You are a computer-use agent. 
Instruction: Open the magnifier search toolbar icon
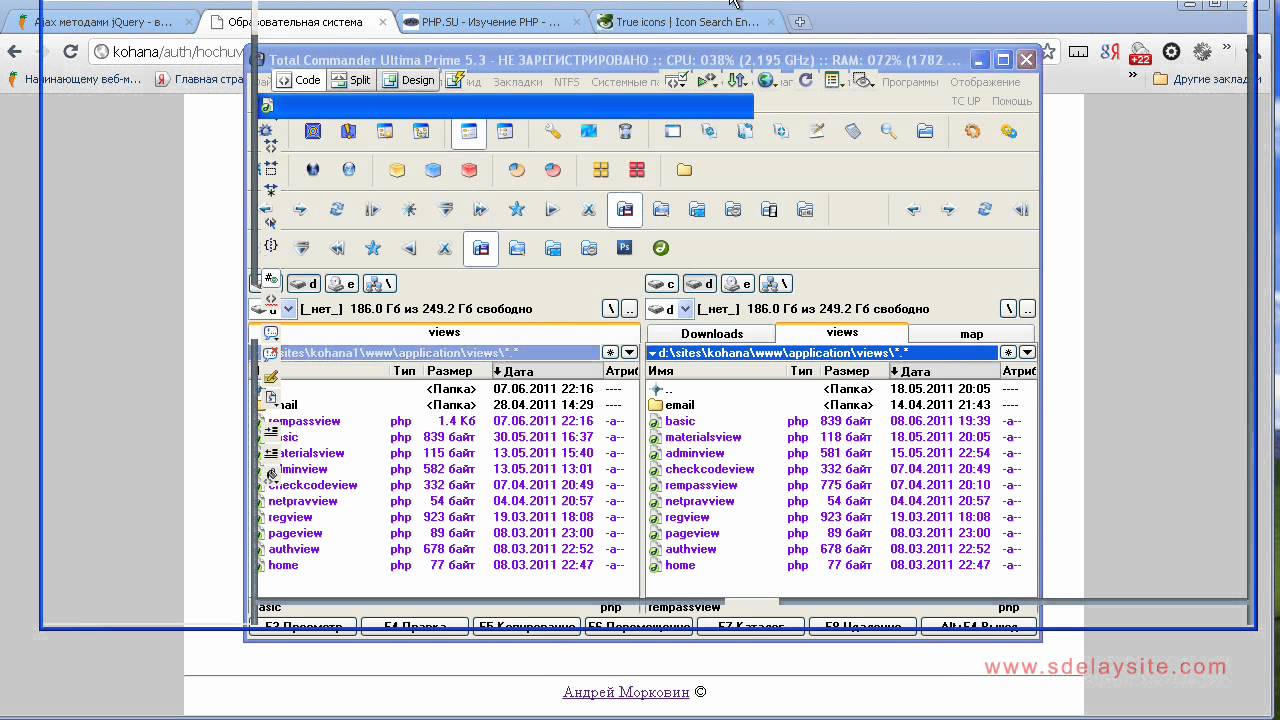(888, 131)
